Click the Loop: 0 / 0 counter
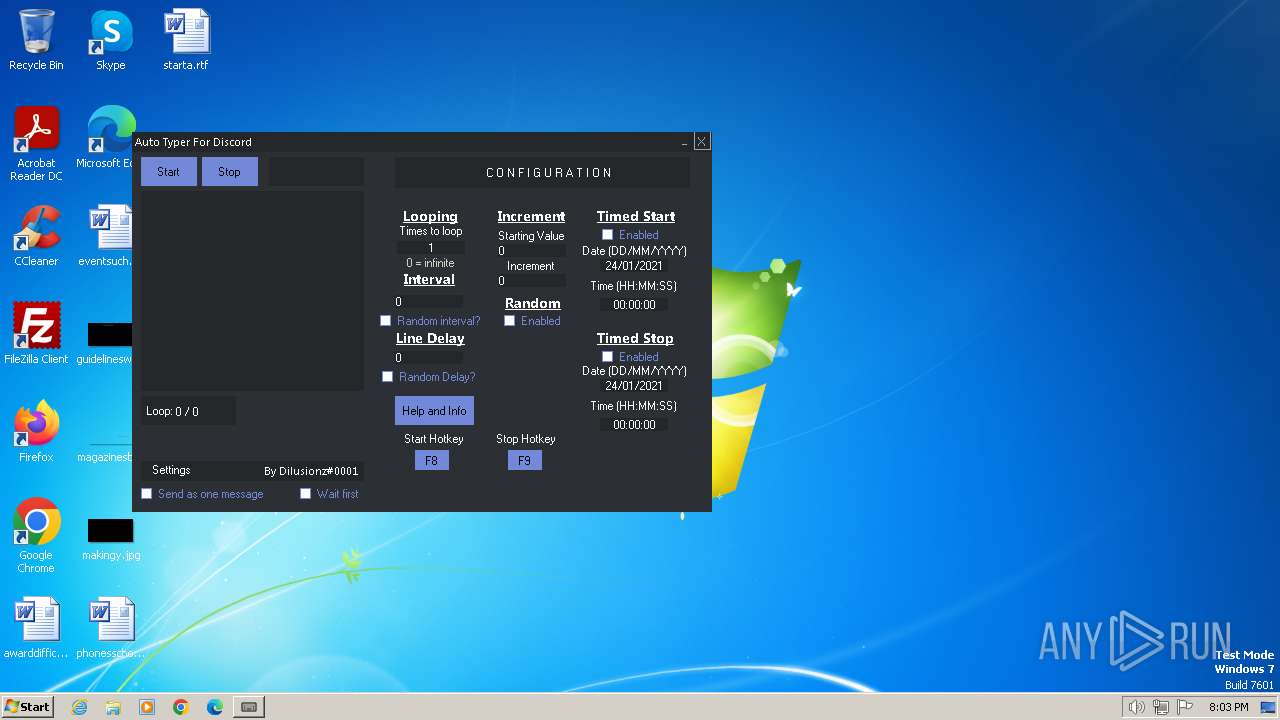Viewport: 1280px width, 720px height. click(x=188, y=411)
